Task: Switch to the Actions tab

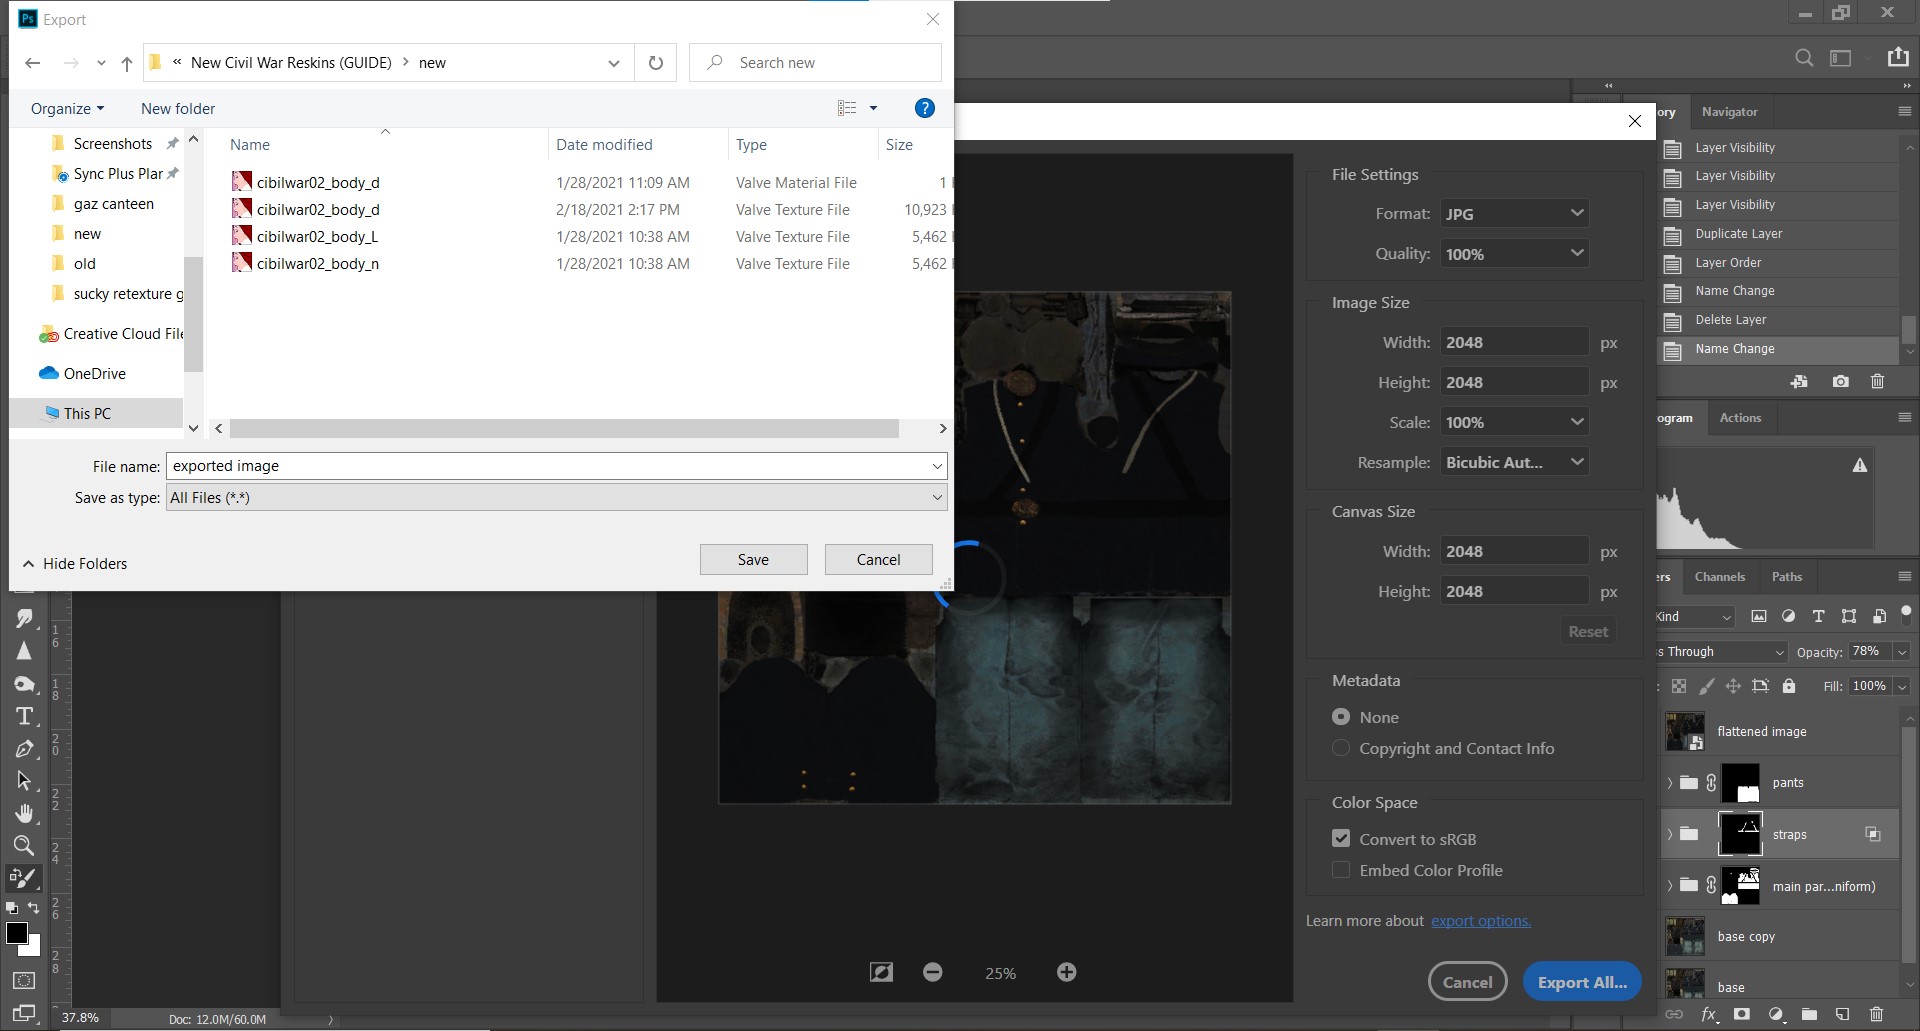Action: pyautogui.click(x=1740, y=418)
